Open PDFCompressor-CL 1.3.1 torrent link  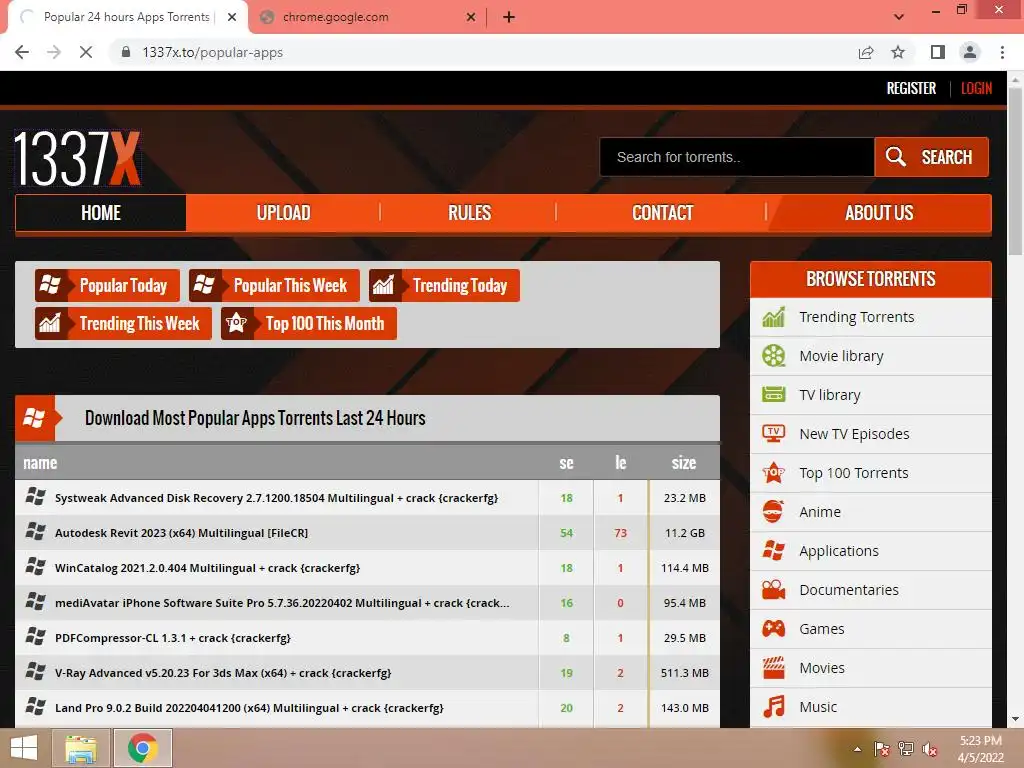(172, 638)
